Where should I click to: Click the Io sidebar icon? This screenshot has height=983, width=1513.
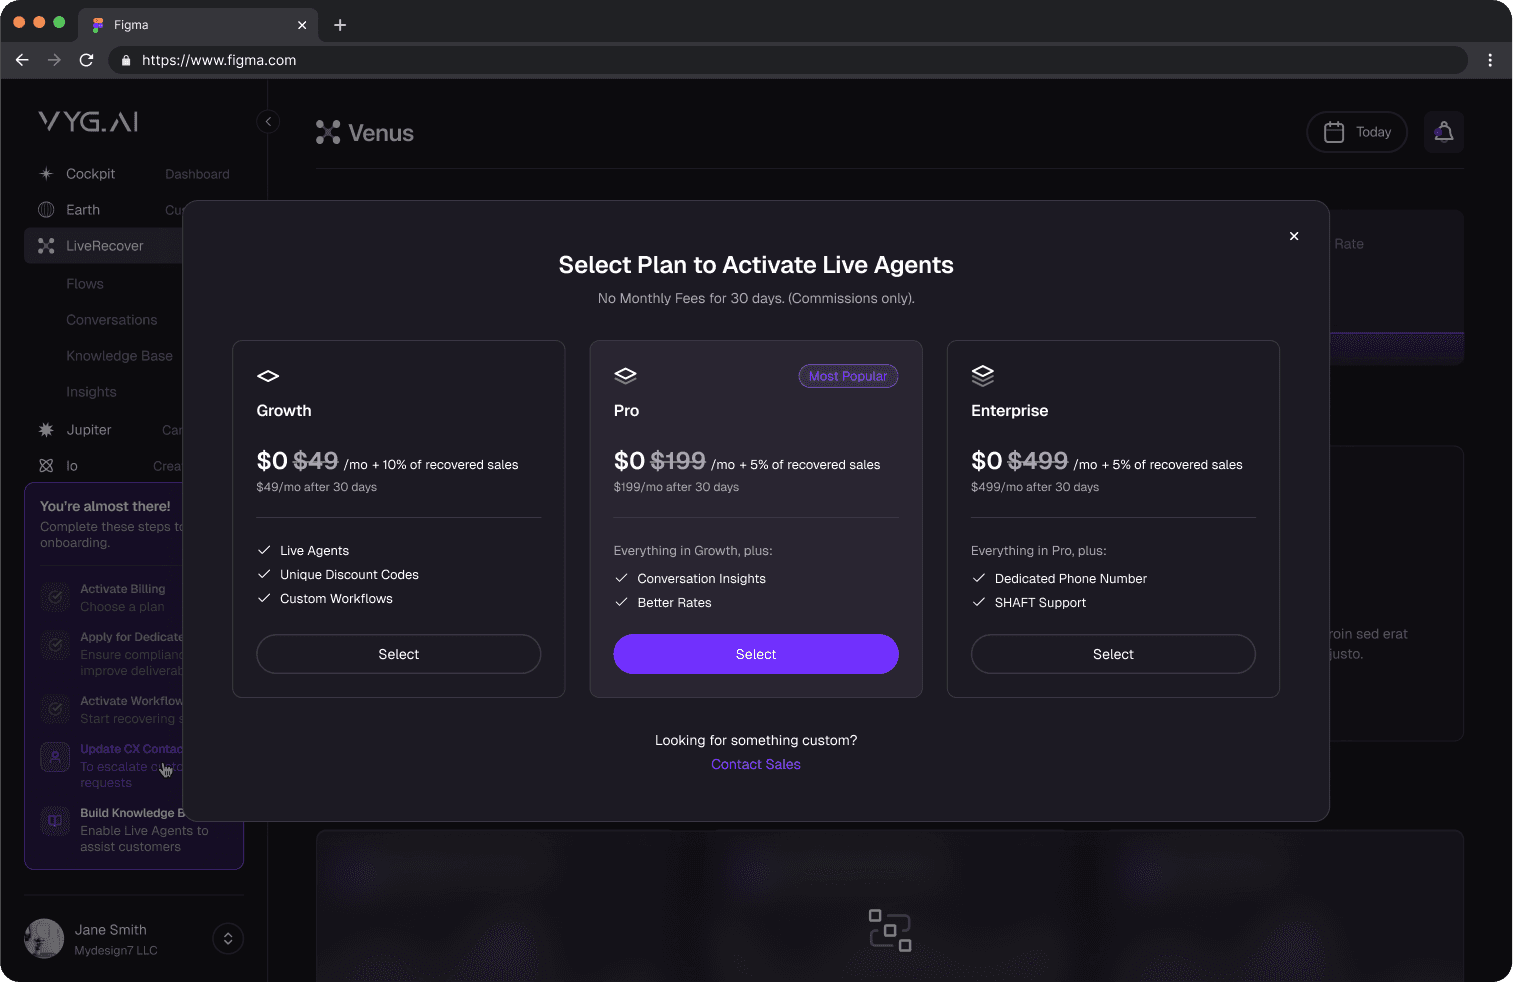point(46,465)
